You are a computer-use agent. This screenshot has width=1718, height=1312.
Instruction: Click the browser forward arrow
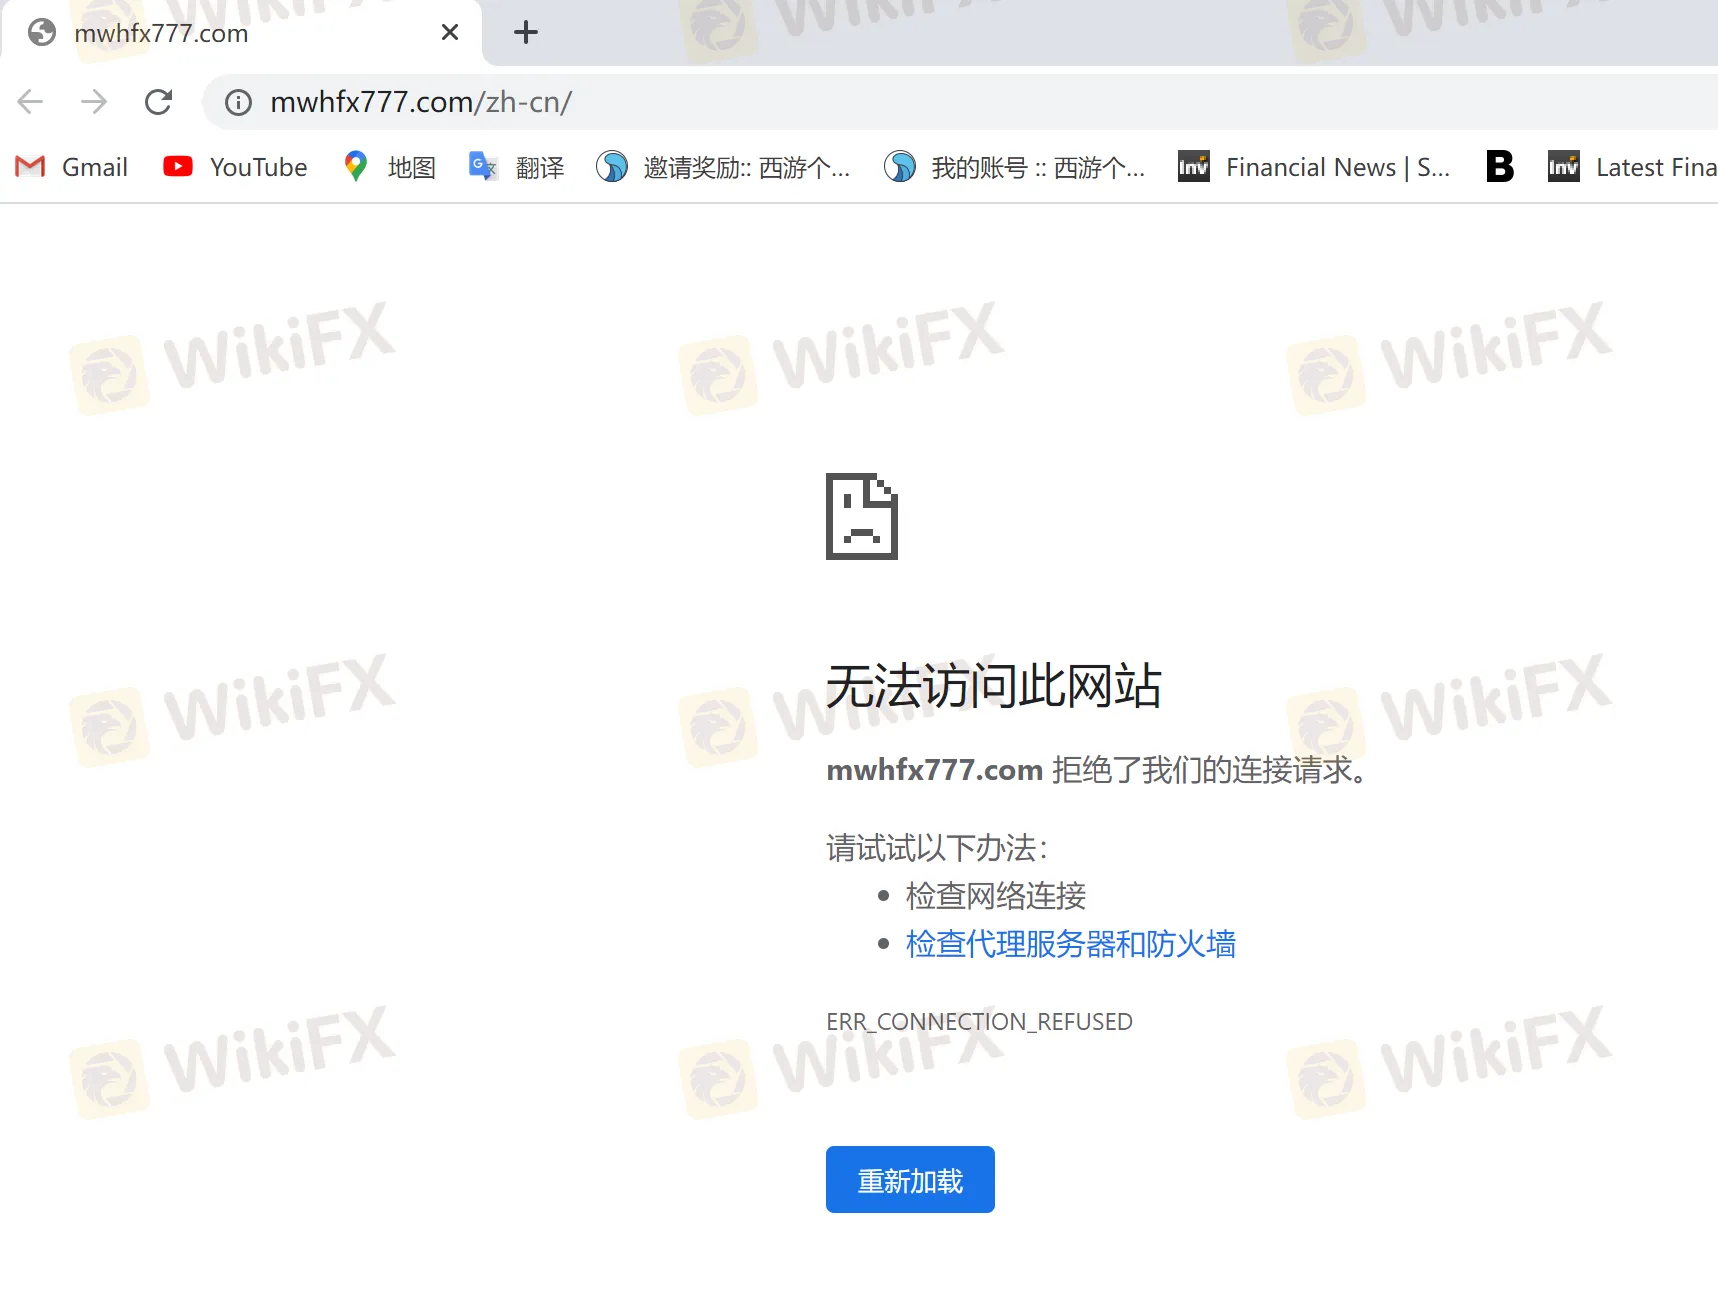94,101
